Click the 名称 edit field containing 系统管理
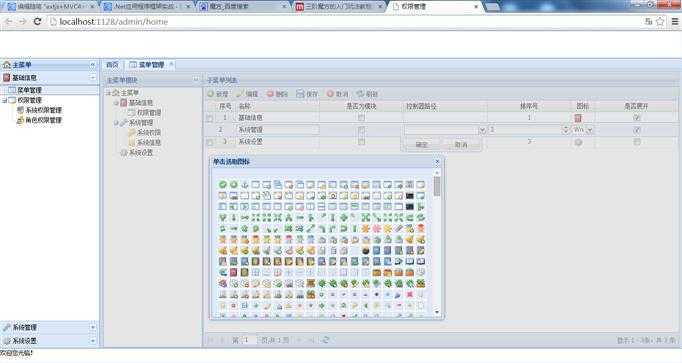Viewport: 682px width, 363px height. coord(277,130)
